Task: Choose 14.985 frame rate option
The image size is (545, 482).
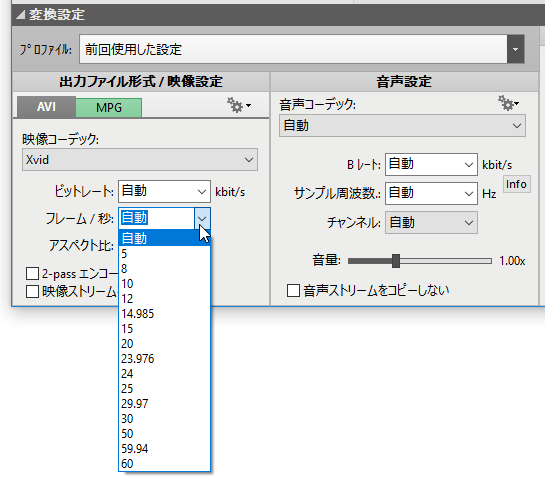Action: point(164,314)
